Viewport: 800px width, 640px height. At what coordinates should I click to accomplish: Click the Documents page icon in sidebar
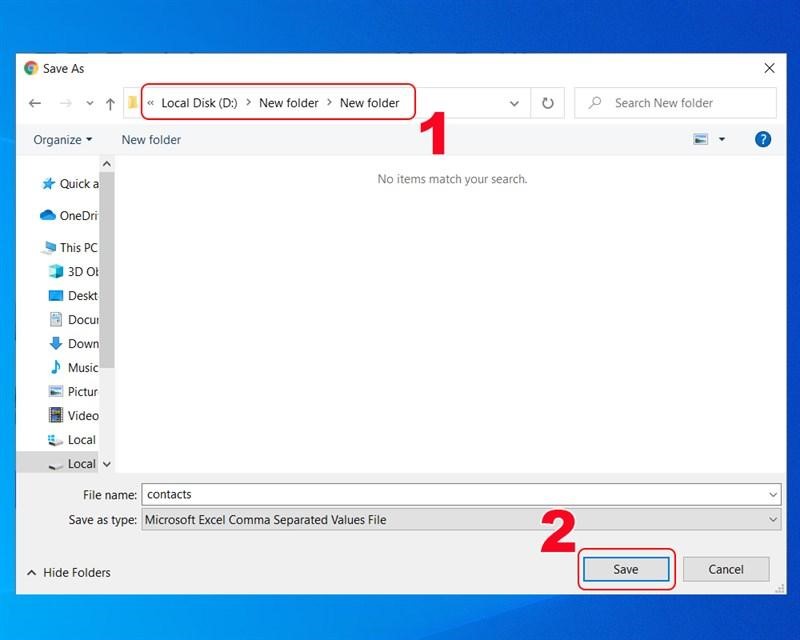(x=56, y=319)
